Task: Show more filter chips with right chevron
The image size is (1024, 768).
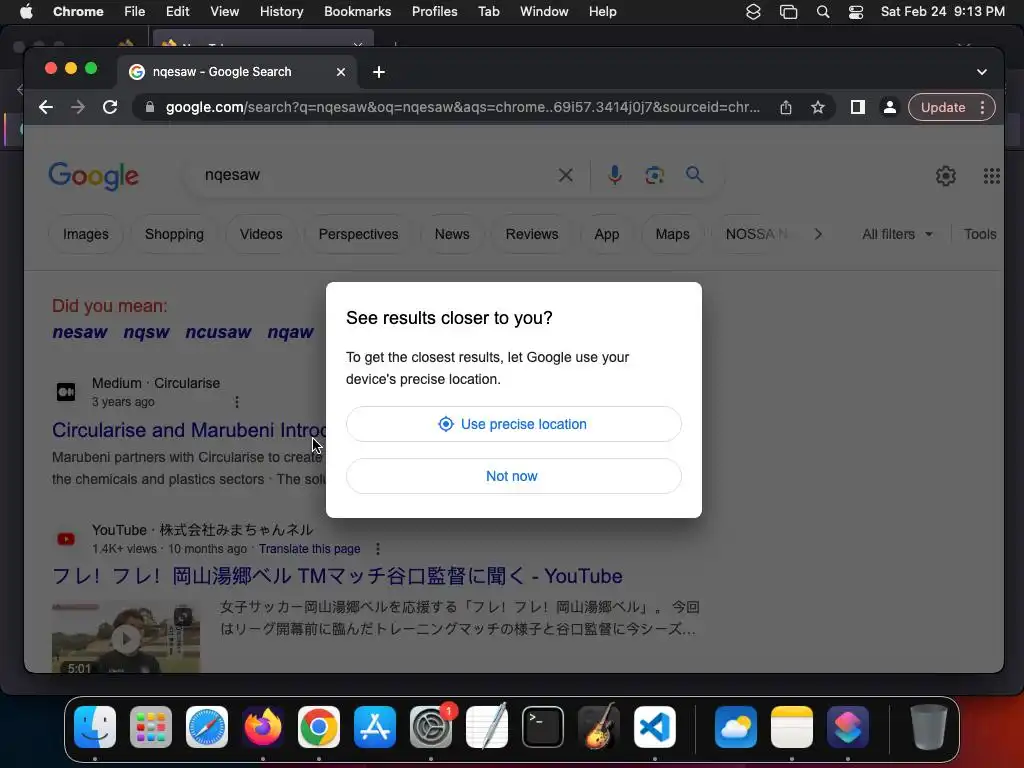Action: click(x=818, y=234)
